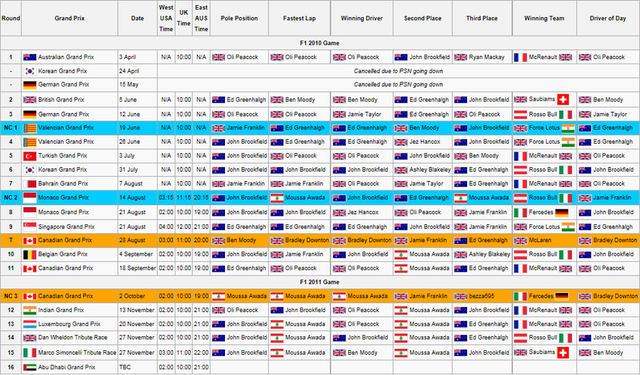This screenshot has height=375, width=640.
Task: Click Indian flag beside Force Lotus in Singapore Grand Prix row
Action: 568,226
